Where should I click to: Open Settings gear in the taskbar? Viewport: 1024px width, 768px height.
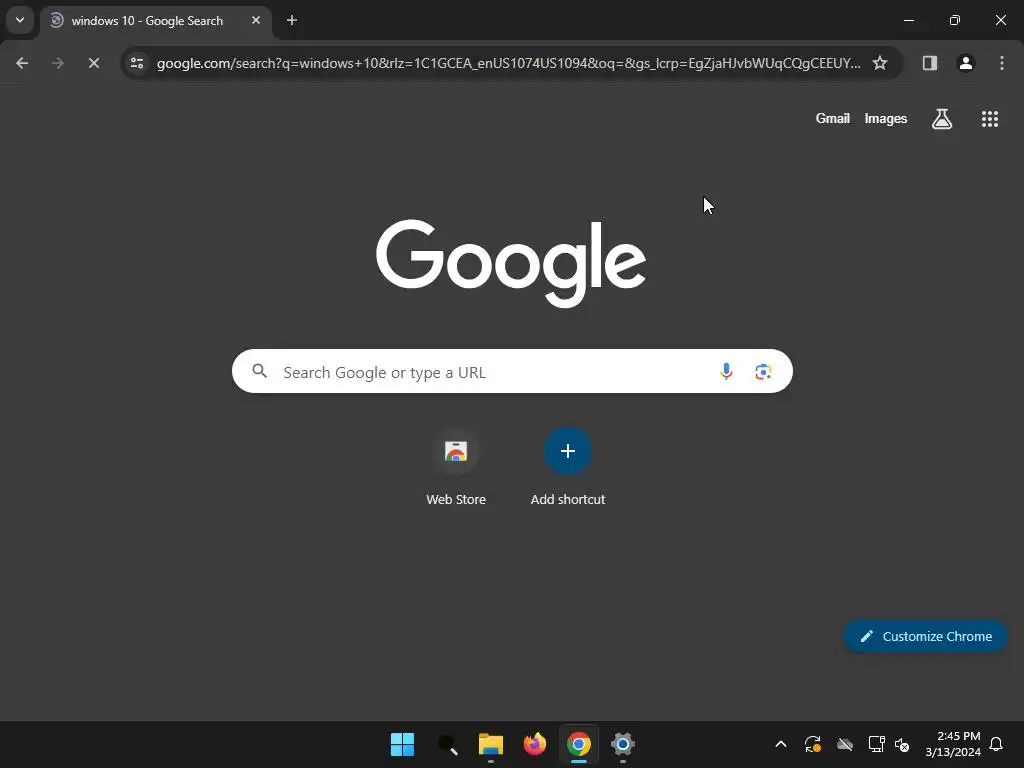point(622,744)
